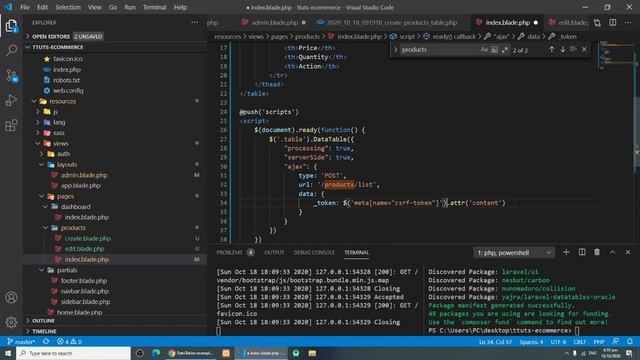The width and height of the screenshot is (640, 360).
Task: Split the editor to the right
Action: point(613,22)
